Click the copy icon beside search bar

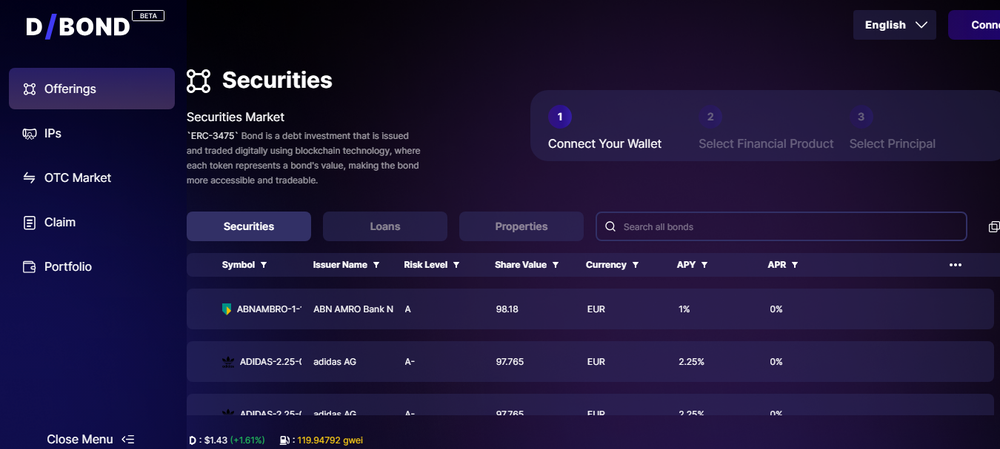coord(994,226)
